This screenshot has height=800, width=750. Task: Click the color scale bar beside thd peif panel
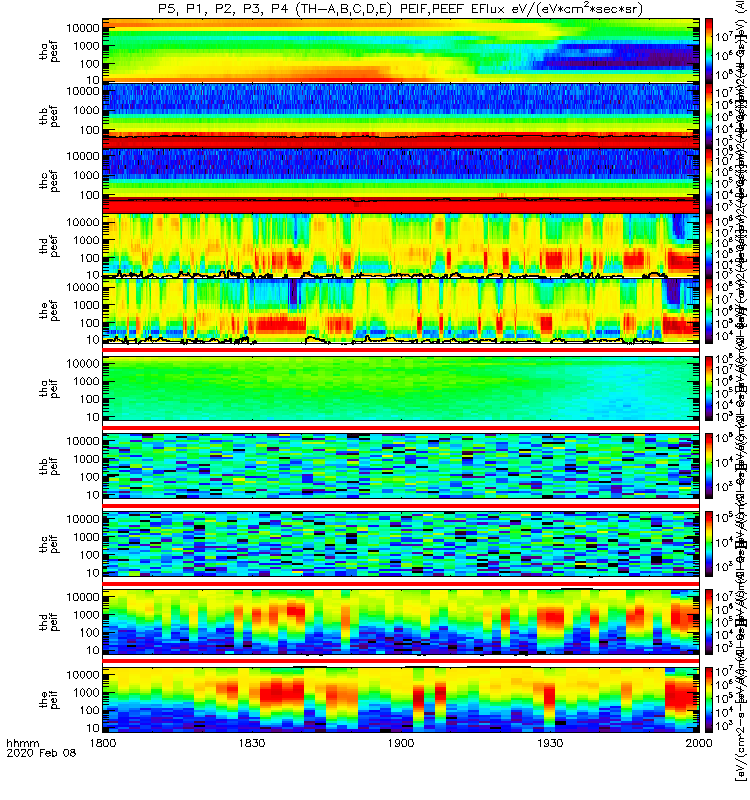pyautogui.click(x=709, y=622)
